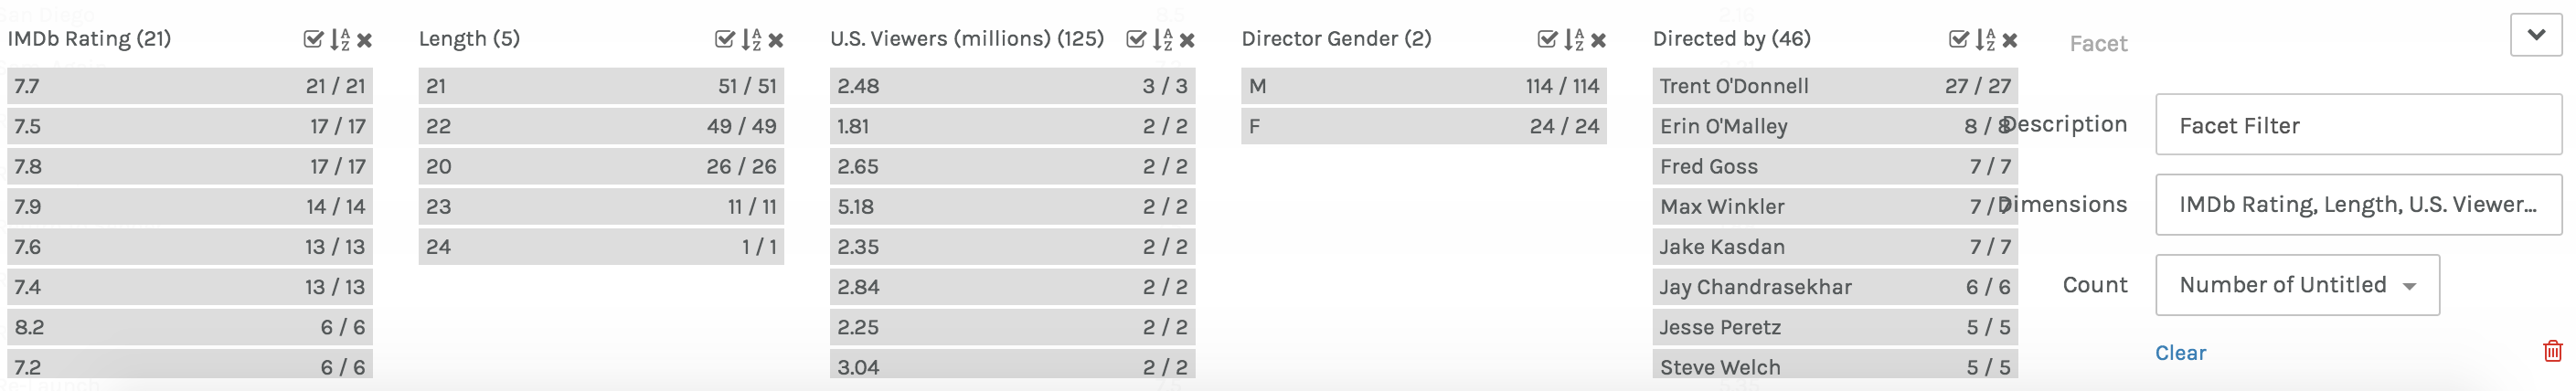The image size is (2576, 391).
Task: Choose the 21 length value row
Action: tap(600, 86)
